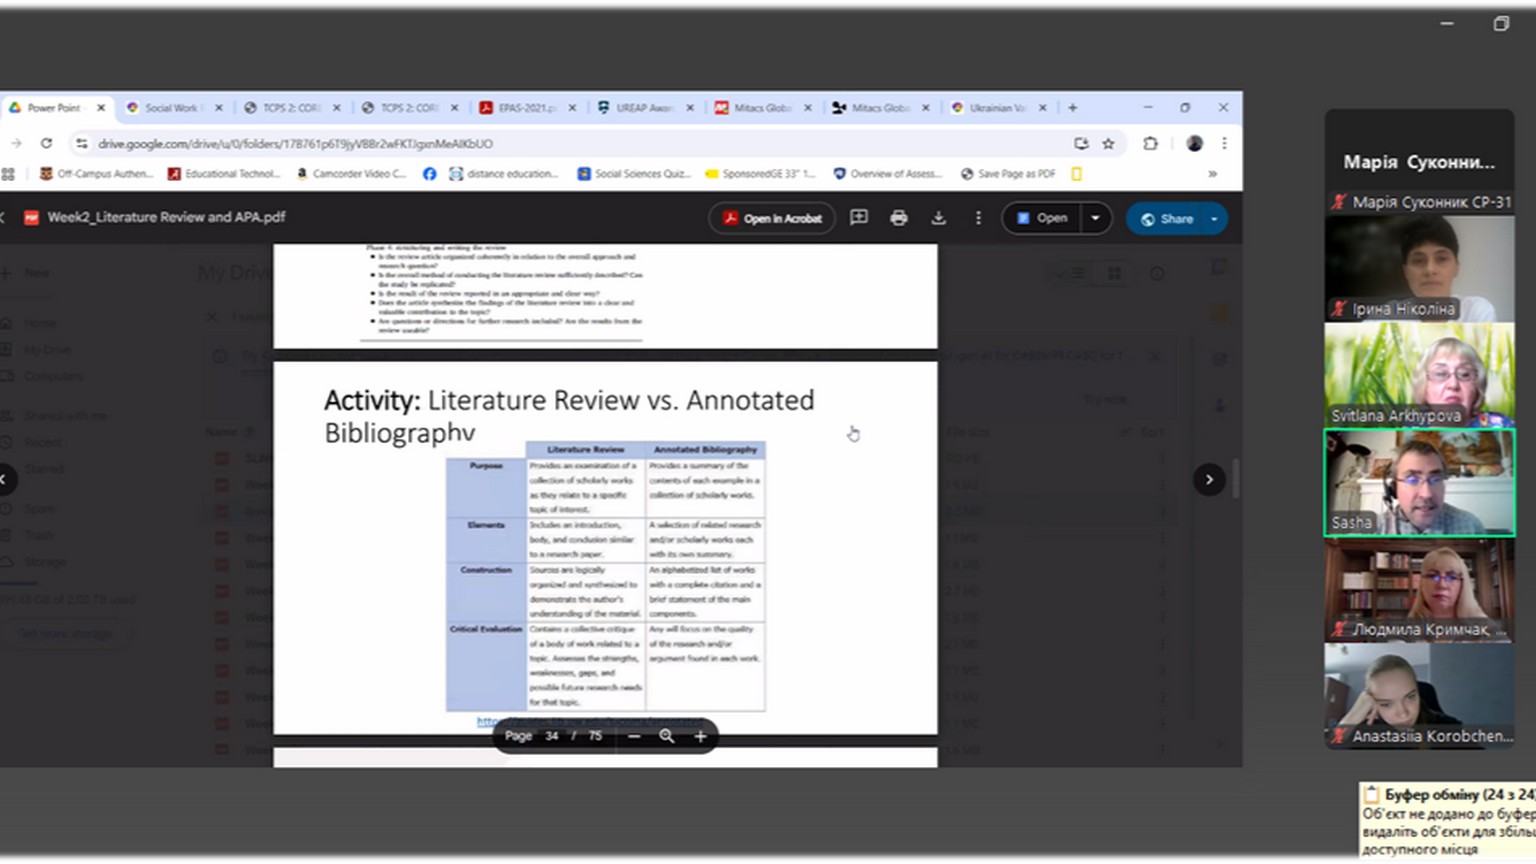This screenshot has width=1536, height=864.
Task: Click the blue Share button
Action: pyautogui.click(x=1167, y=219)
